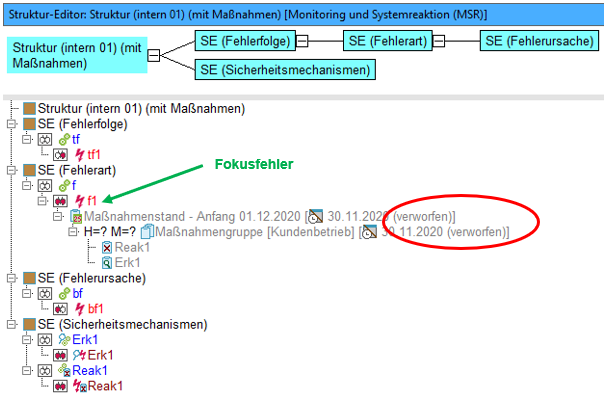
Task: Collapse the SE (Fehlerart) tree node
Action: coord(12,170)
